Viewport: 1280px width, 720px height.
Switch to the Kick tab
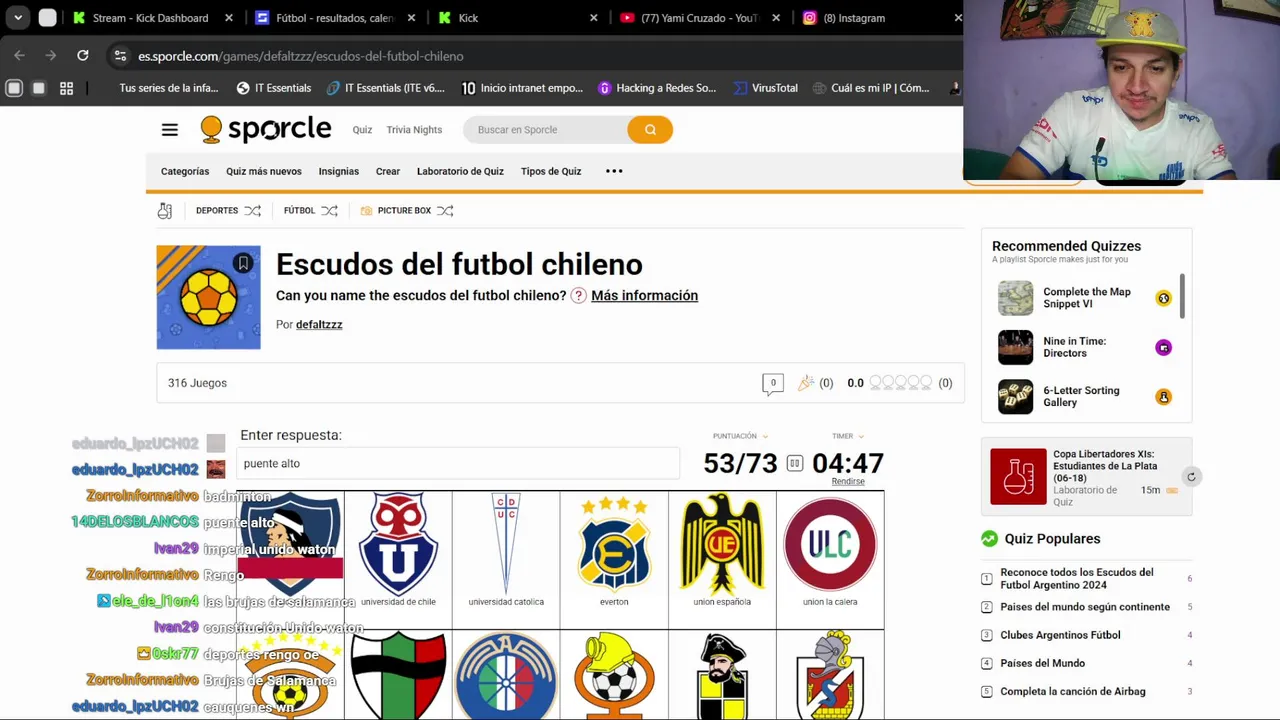coord(515,18)
